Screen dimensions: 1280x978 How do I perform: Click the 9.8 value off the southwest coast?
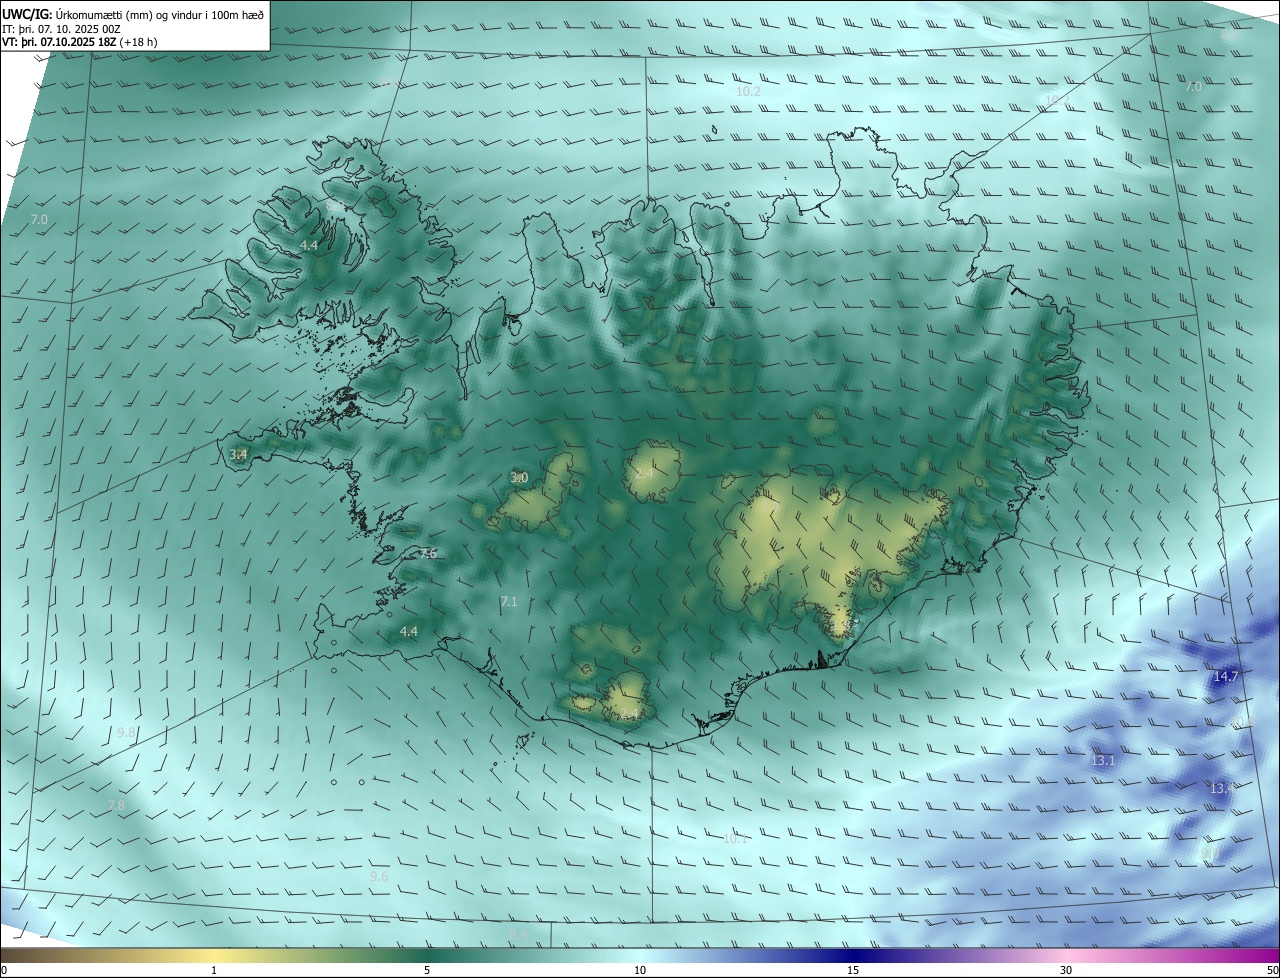point(126,733)
